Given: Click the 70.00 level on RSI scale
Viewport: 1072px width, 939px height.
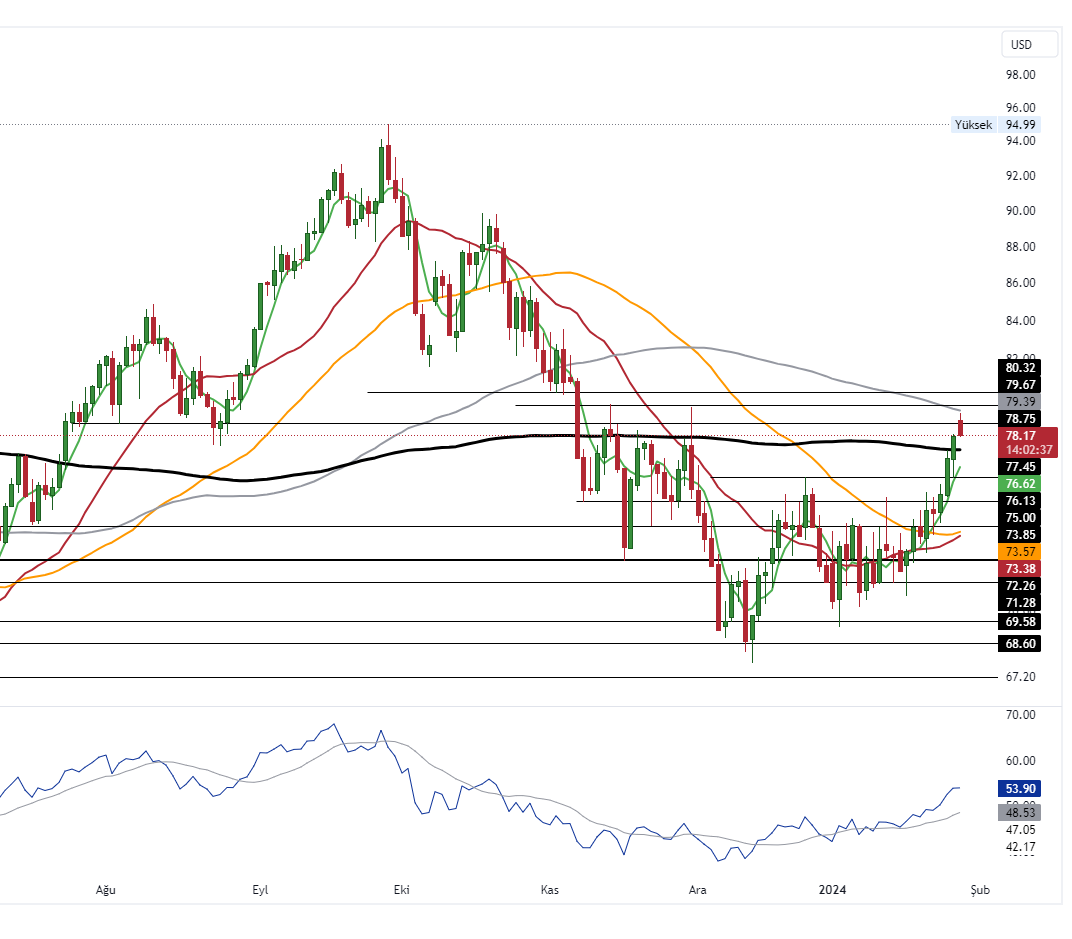Looking at the screenshot, I should [x=1020, y=715].
